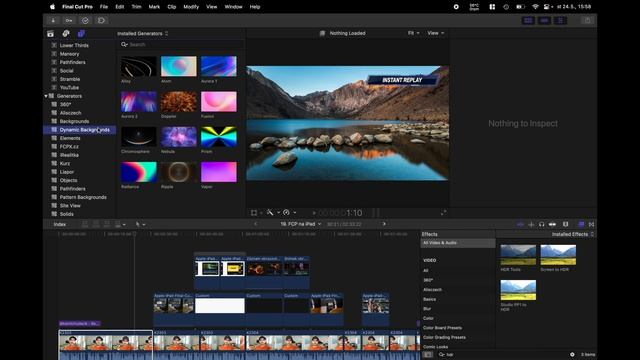Select the Doppler generator thumbnail
The height and width of the screenshot is (360, 640).
point(179,102)
